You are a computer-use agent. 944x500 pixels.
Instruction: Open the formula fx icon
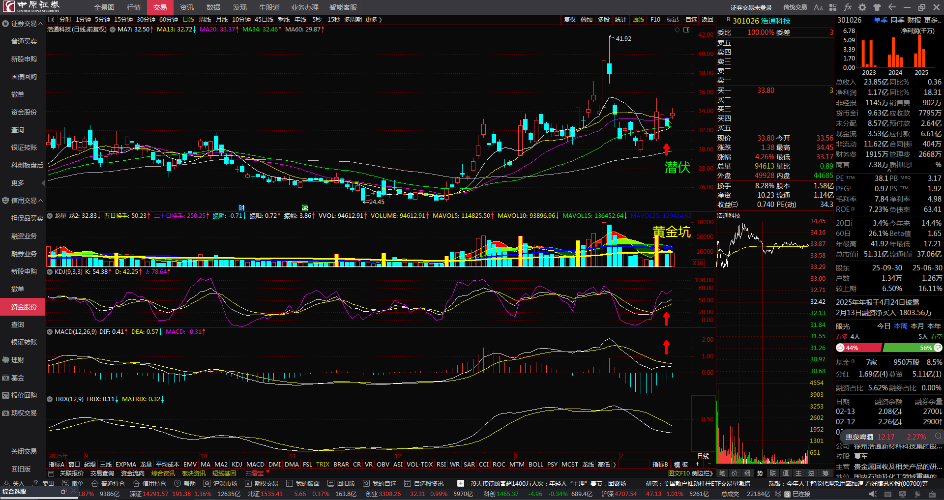tap(847, 7)
